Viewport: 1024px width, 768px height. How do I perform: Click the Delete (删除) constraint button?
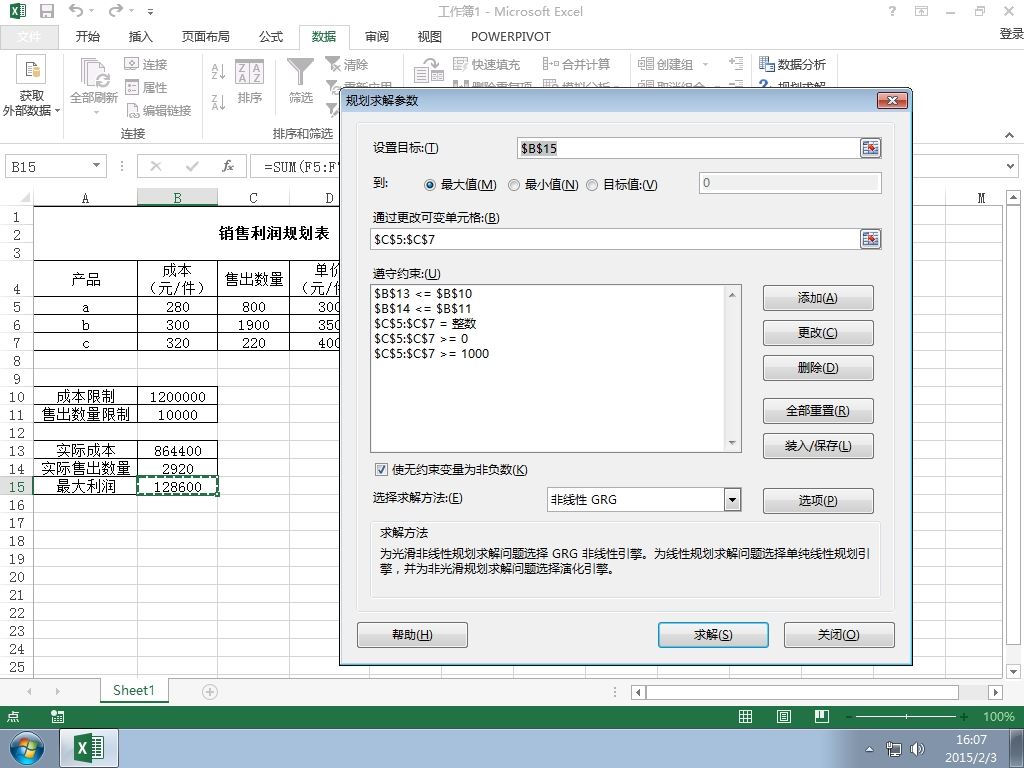(818, 368)
